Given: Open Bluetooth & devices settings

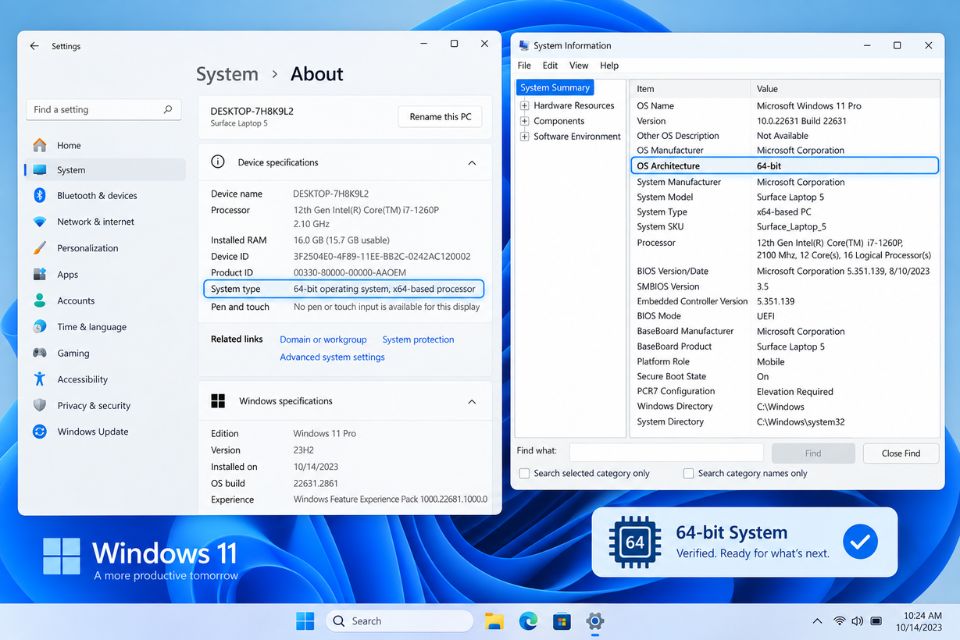Looking at the screenshot, I should [97, 195].
